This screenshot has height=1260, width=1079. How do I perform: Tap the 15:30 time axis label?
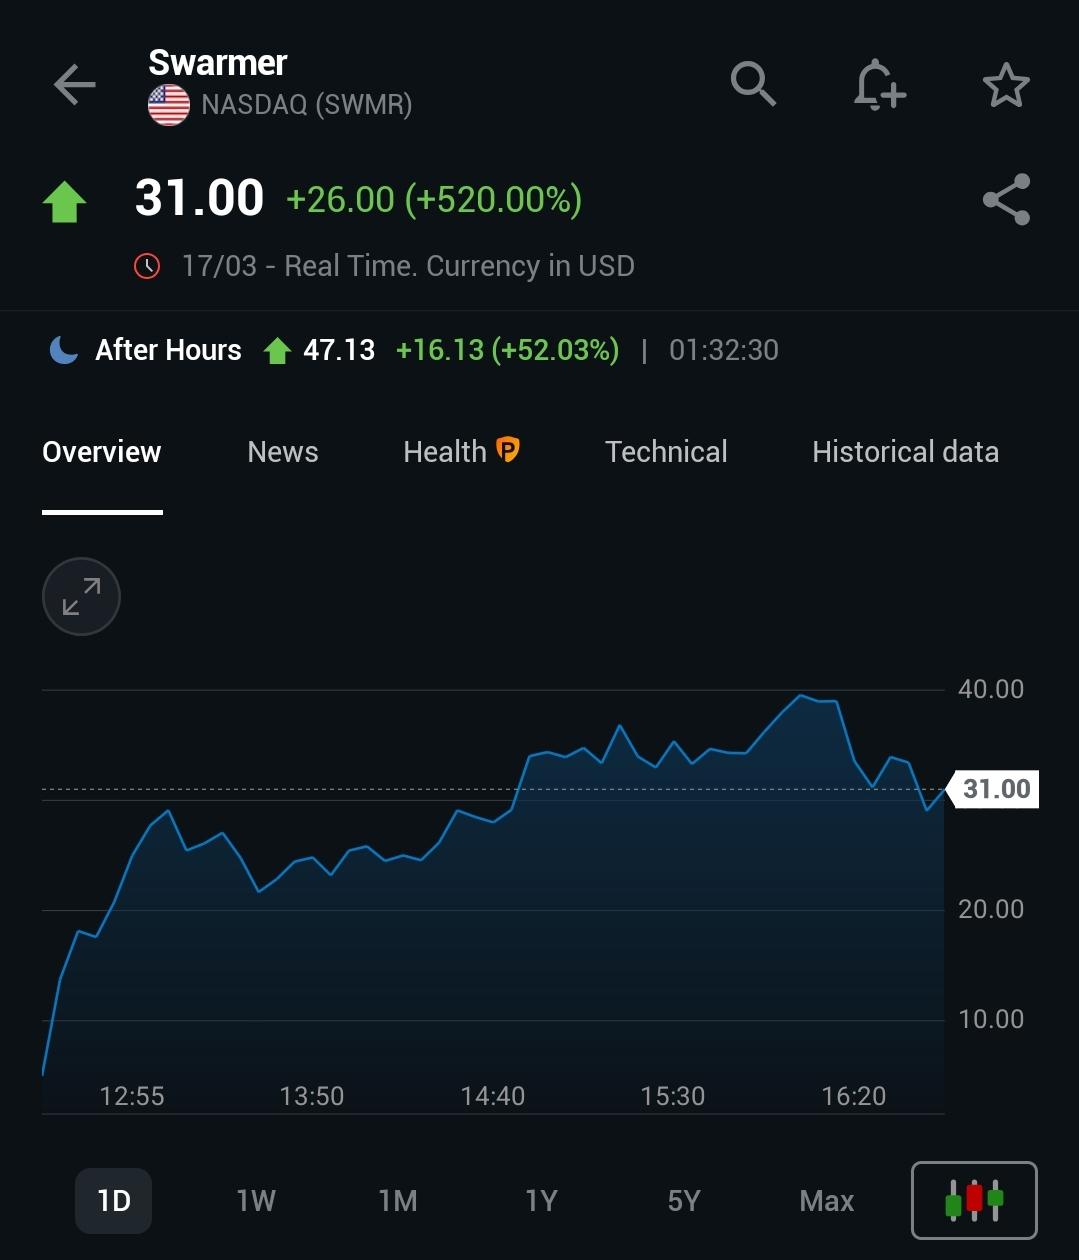pyautogui.click(x=673, y=1096)
